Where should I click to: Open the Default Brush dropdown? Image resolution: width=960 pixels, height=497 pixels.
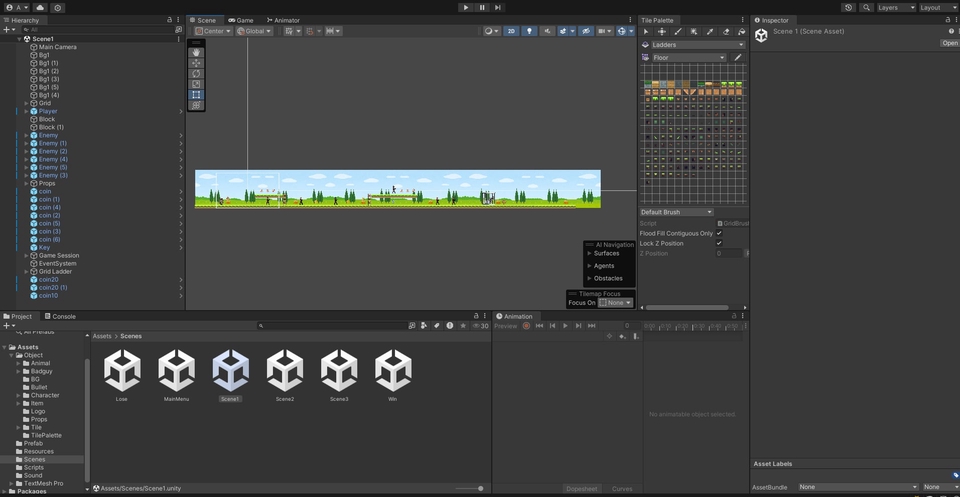(676, 212)
